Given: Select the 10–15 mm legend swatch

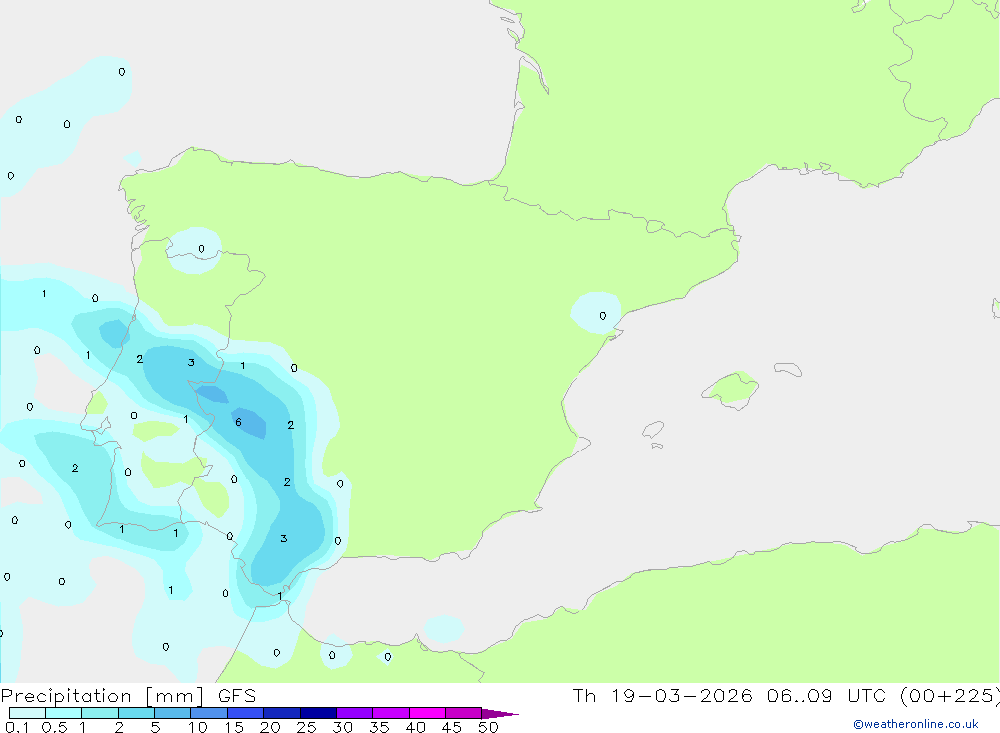Looking at the screenshot, I should 209,713.
